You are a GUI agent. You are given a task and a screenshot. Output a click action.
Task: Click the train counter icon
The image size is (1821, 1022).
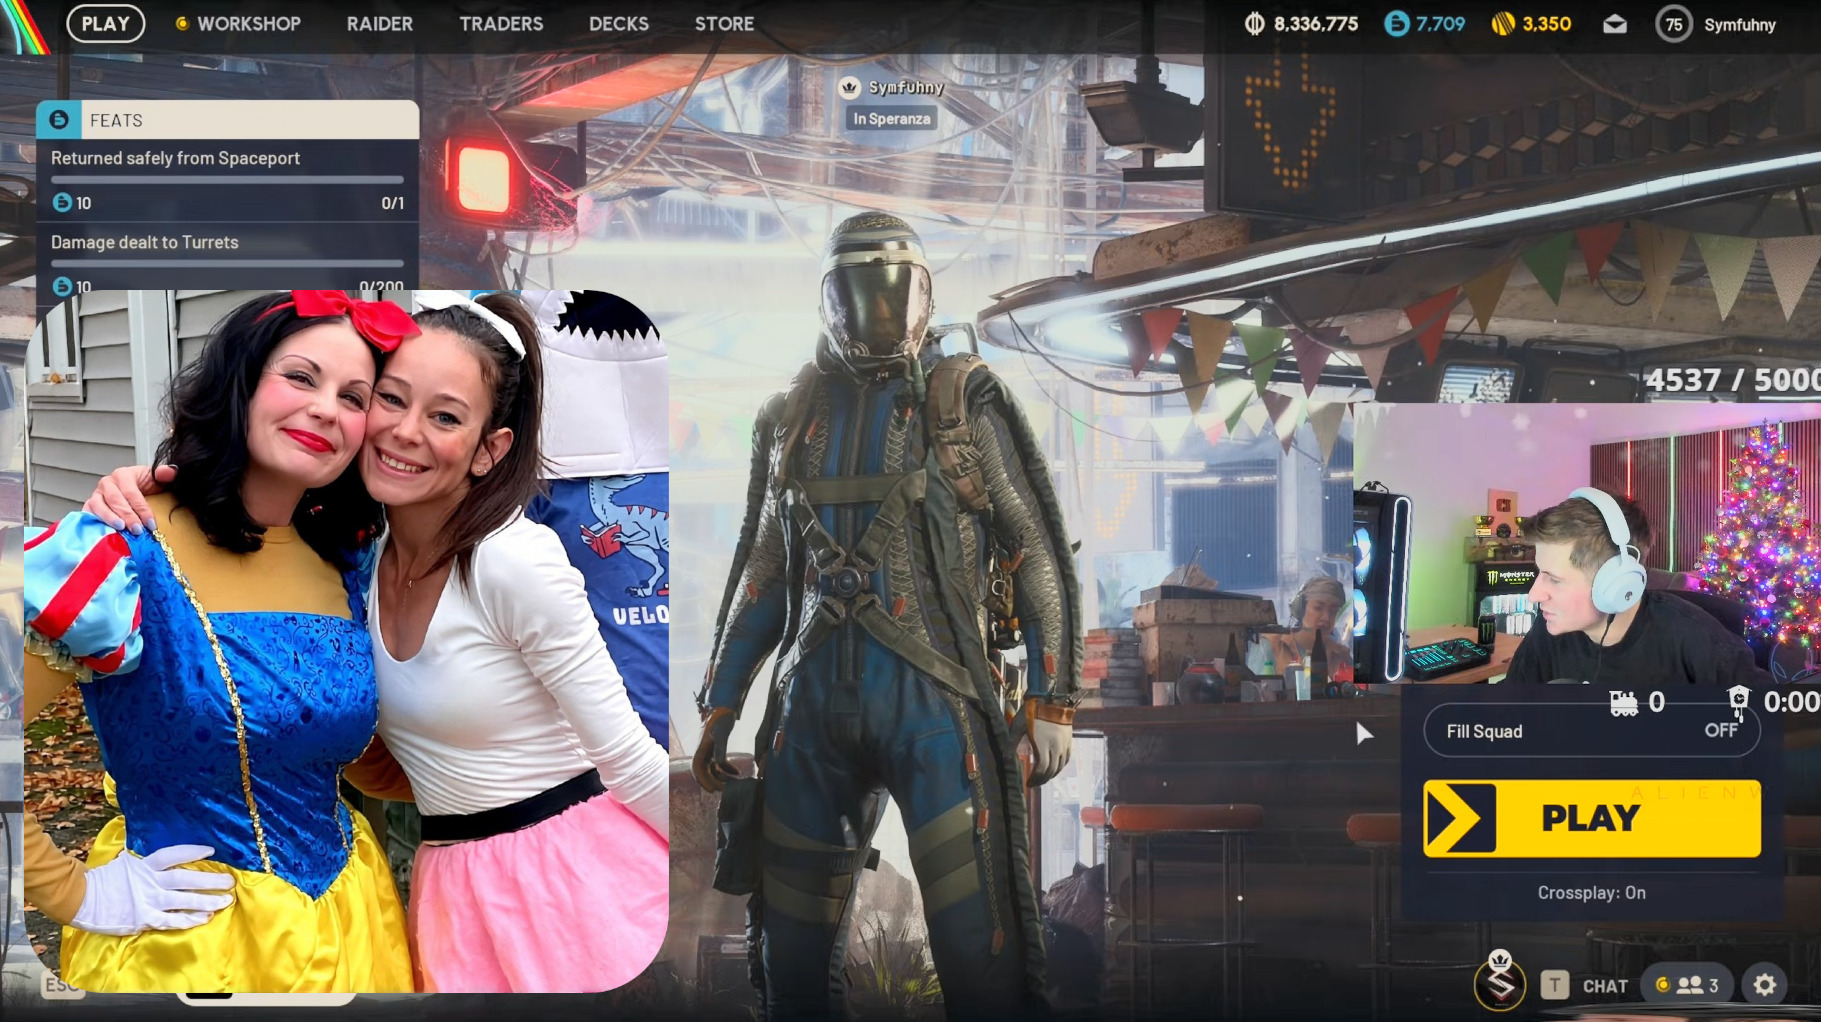(x=1624, y=703)
